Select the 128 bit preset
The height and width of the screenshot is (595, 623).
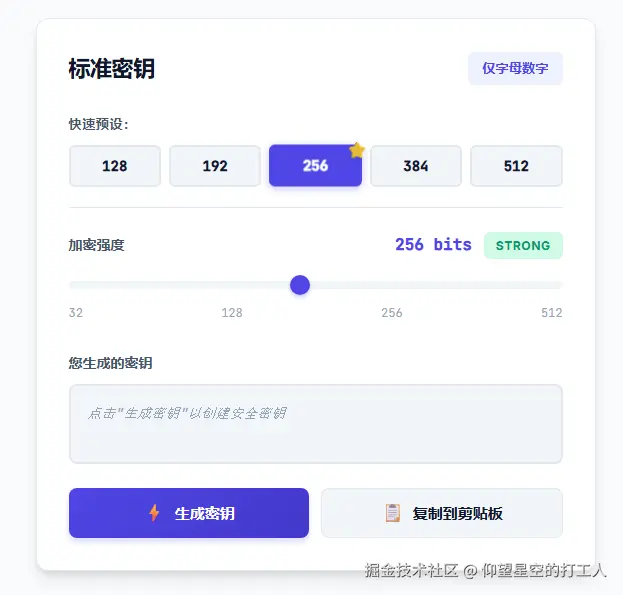(x=115, y=166)
